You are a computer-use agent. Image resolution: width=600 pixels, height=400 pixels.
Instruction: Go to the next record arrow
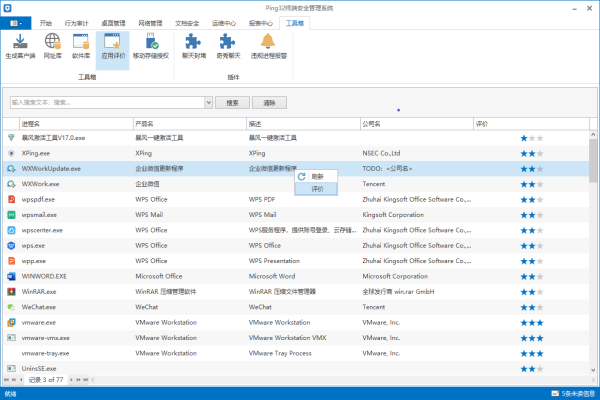coord(71,380)
